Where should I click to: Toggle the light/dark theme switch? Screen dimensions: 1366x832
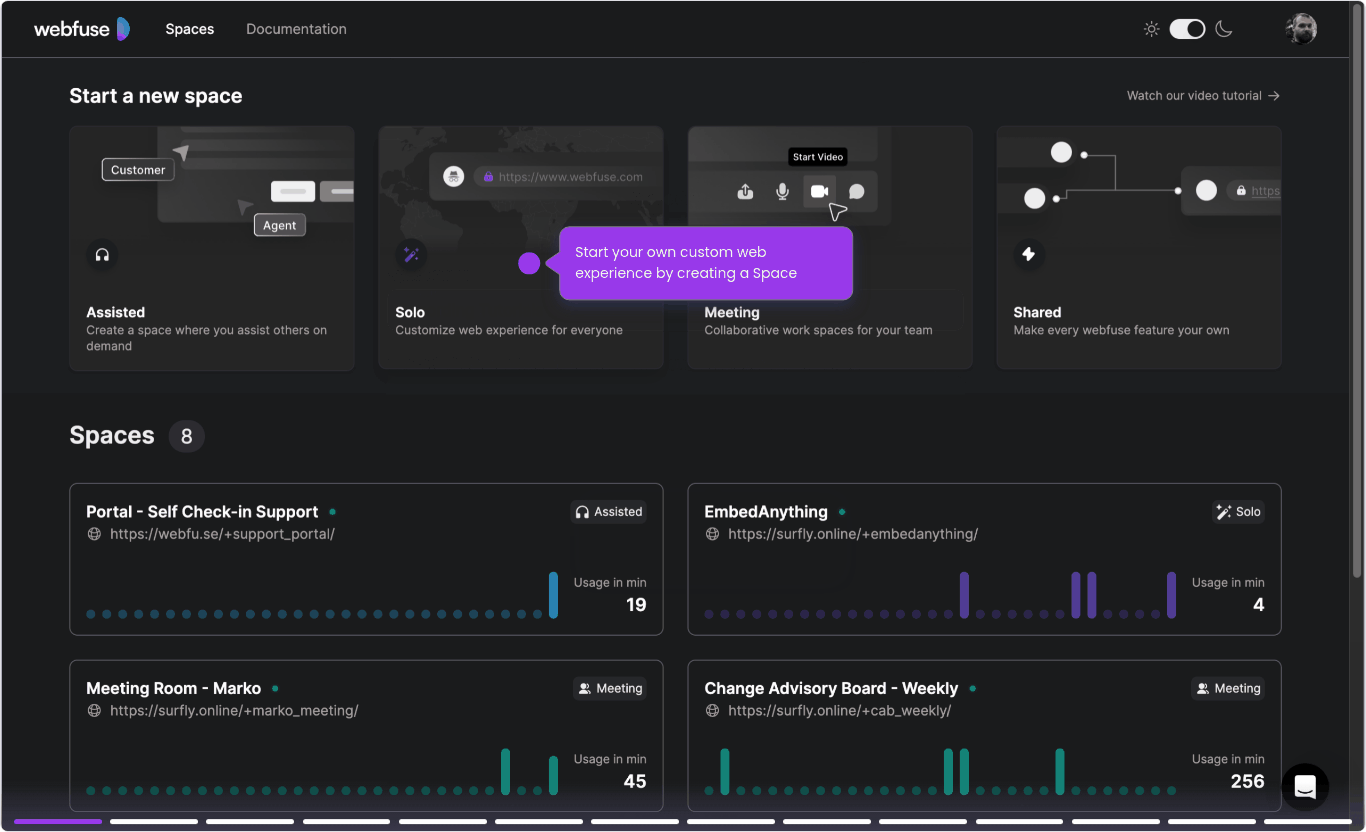(x=1188, y=29)
